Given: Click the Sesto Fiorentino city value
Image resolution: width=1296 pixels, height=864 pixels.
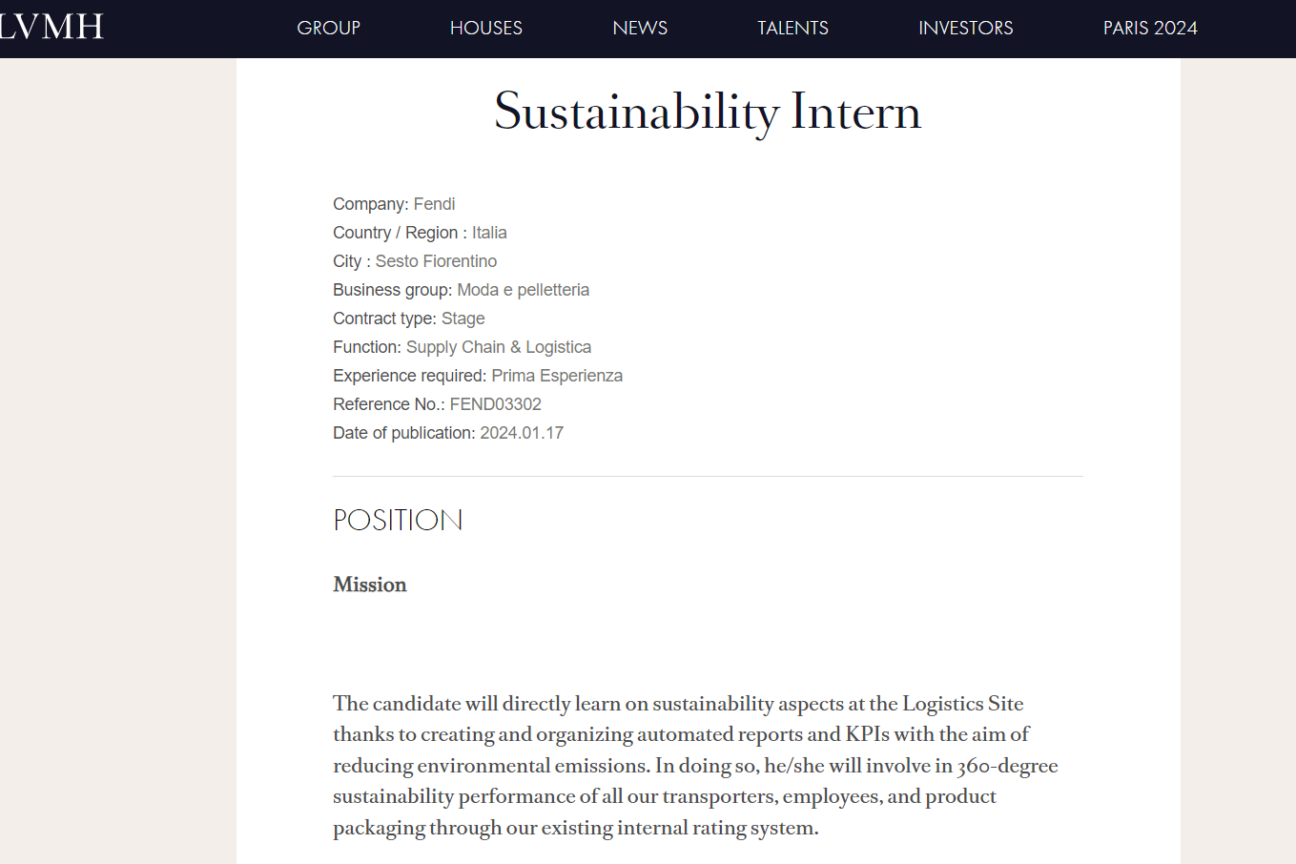Looking at the screenshot, I should [x=436, y=261].
